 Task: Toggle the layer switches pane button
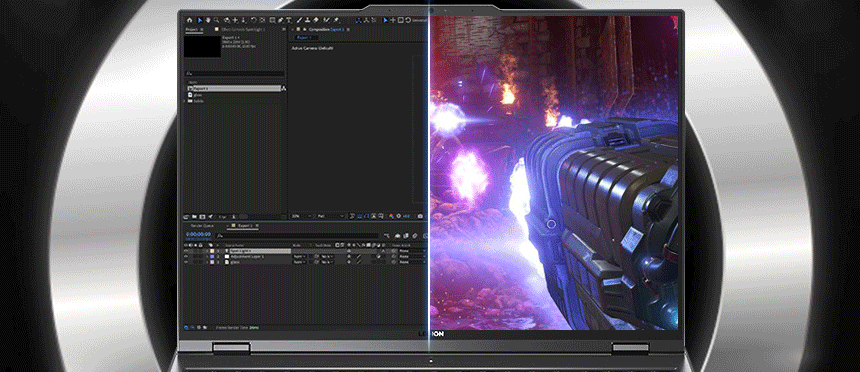[x=186, y=328]
